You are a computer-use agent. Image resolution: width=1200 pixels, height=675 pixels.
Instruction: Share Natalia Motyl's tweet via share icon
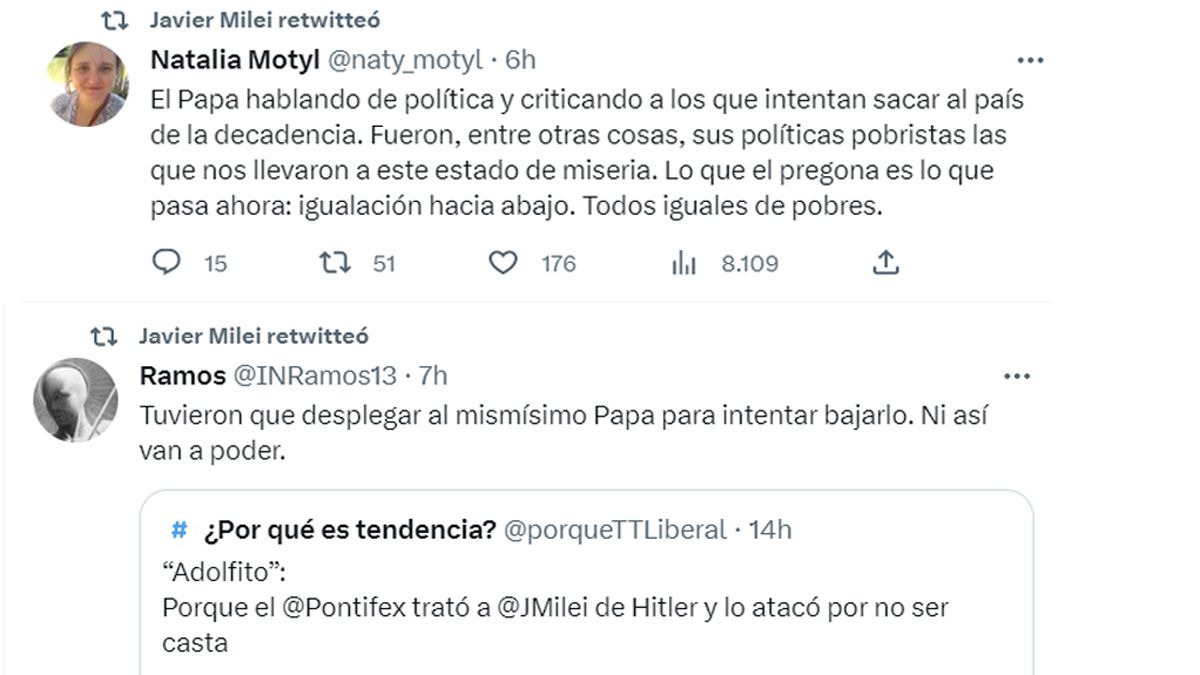886,263
